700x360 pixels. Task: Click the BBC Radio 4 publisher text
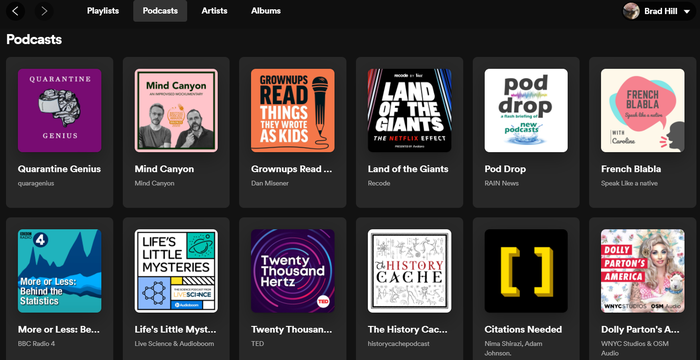(37, 344)
